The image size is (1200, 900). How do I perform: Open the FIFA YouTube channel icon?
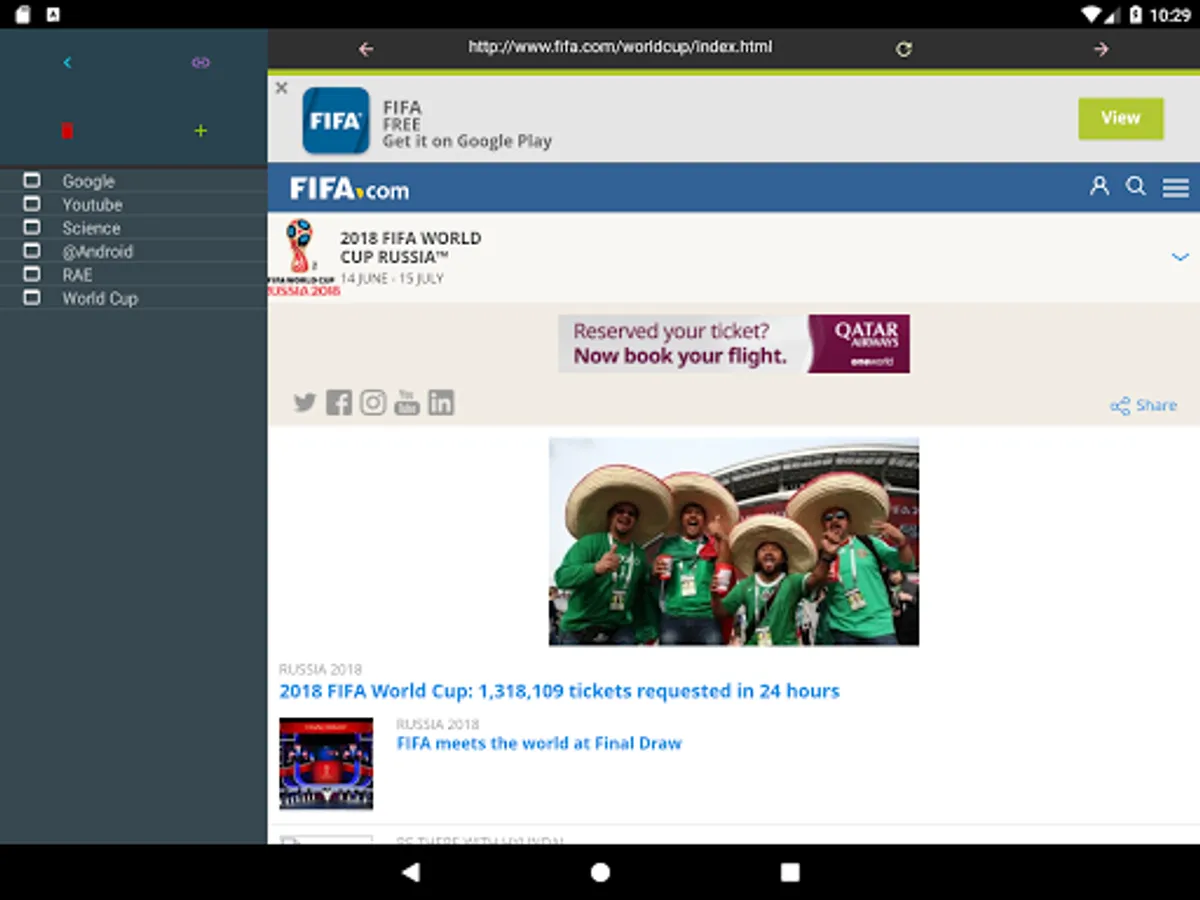407,402
